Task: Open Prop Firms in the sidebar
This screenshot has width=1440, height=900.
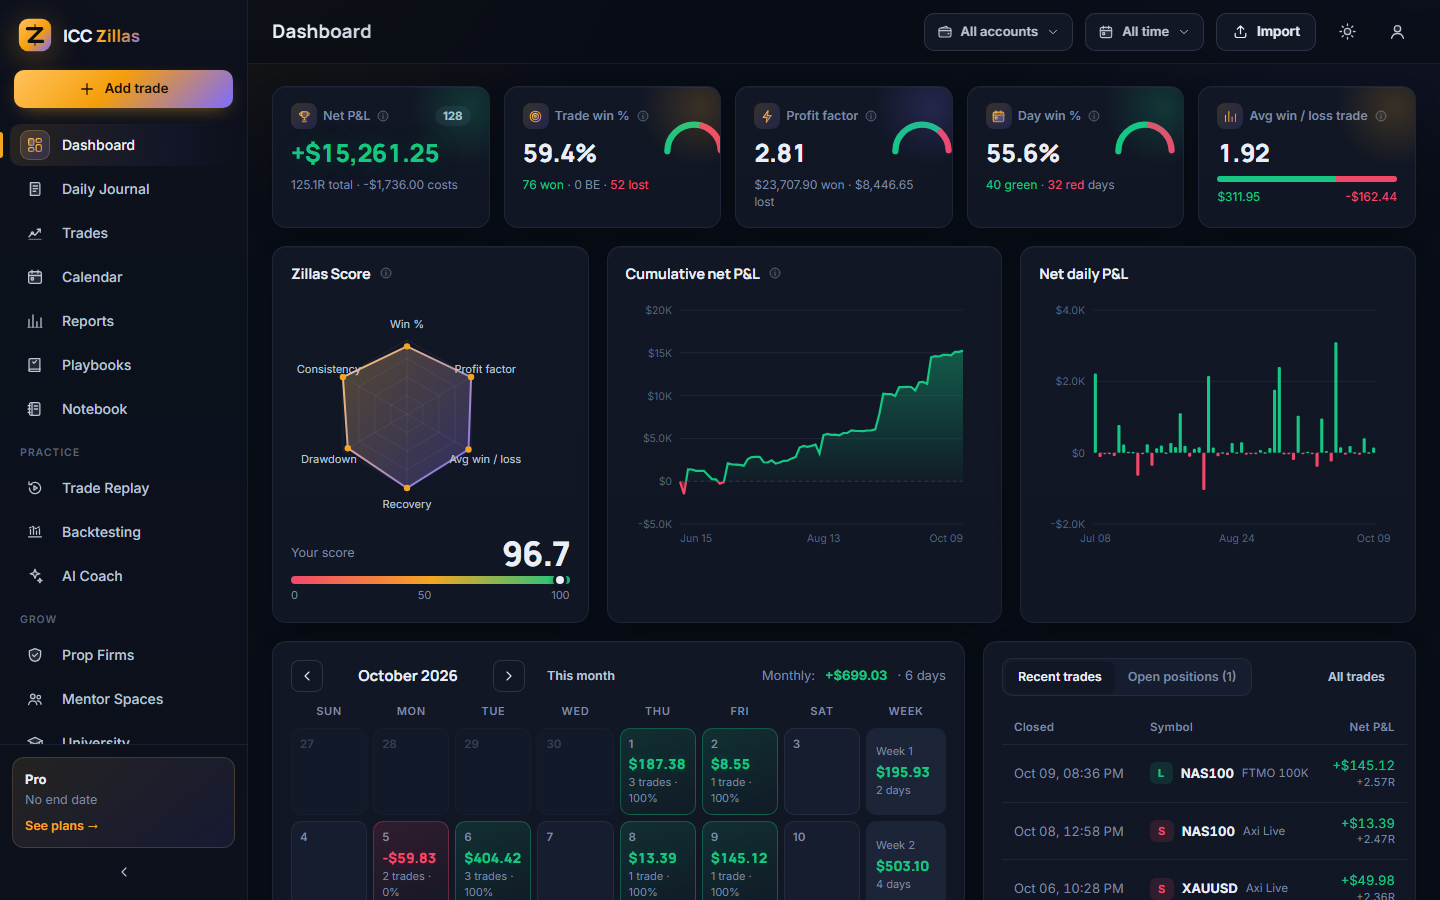Action: click(x=123, y=655)
